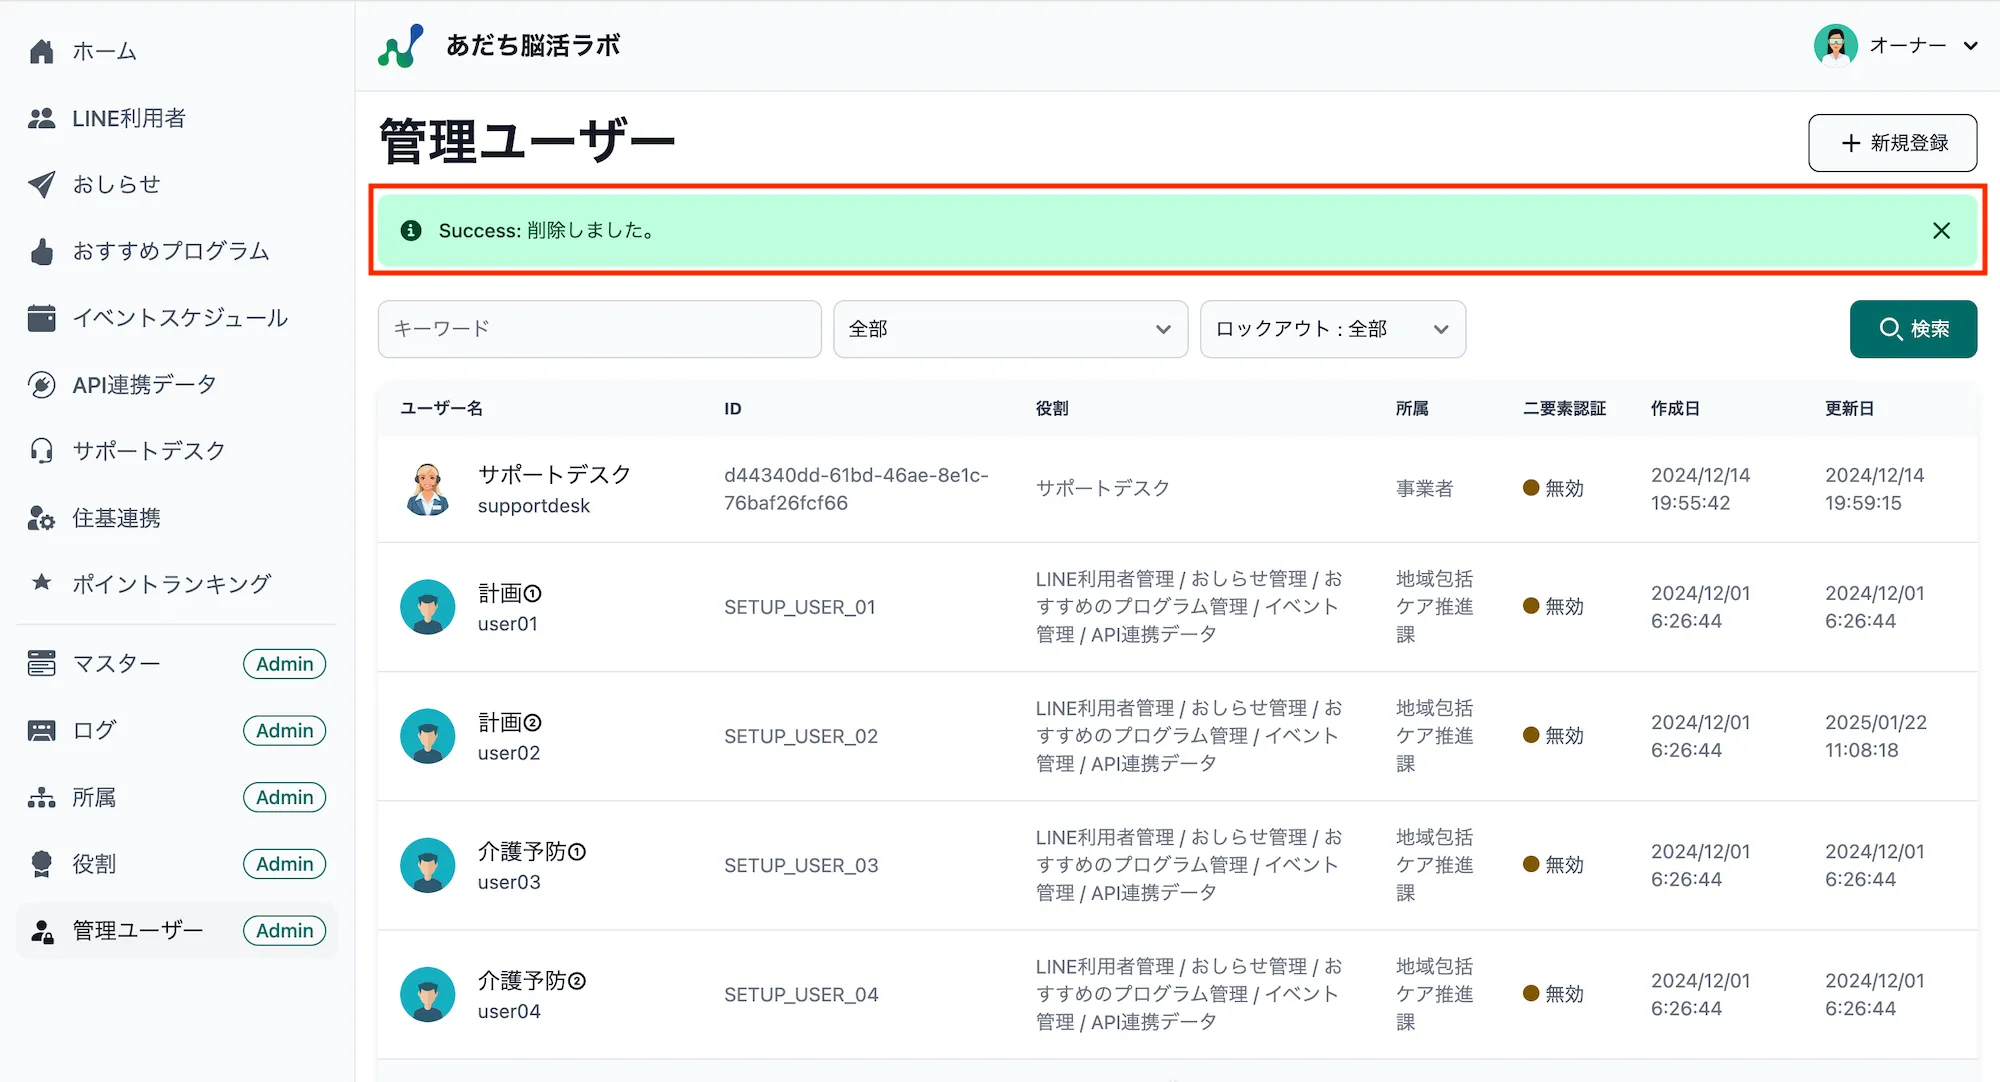Click the 住基連携 sidebar icon
The height and width of the screenshot is (1082, 2000).
tap(41, 518)
